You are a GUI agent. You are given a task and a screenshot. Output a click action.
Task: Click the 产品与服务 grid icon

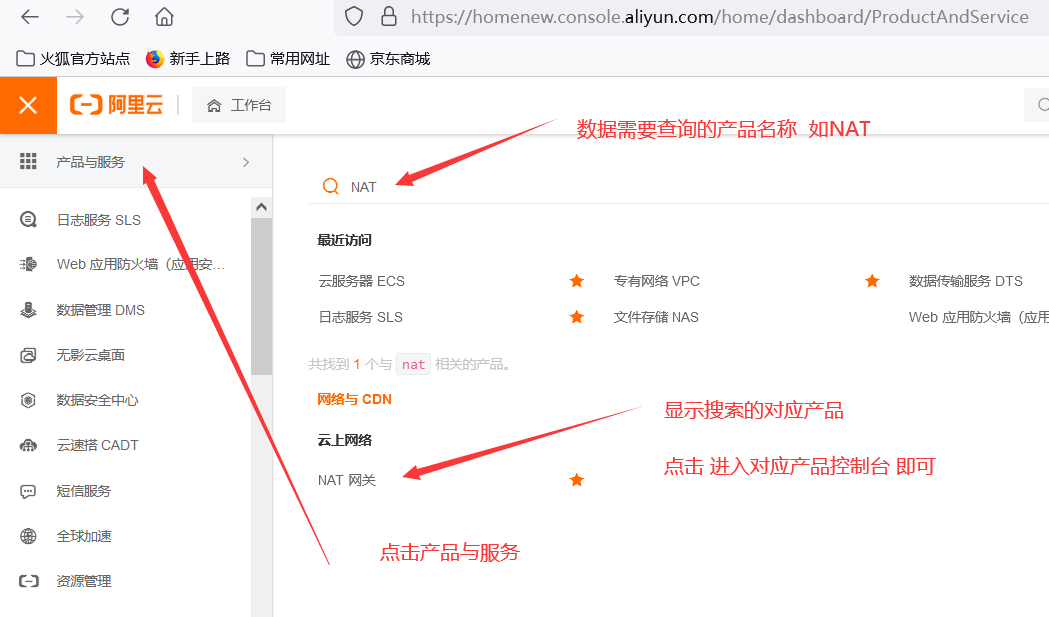click(x=28, y=161)
